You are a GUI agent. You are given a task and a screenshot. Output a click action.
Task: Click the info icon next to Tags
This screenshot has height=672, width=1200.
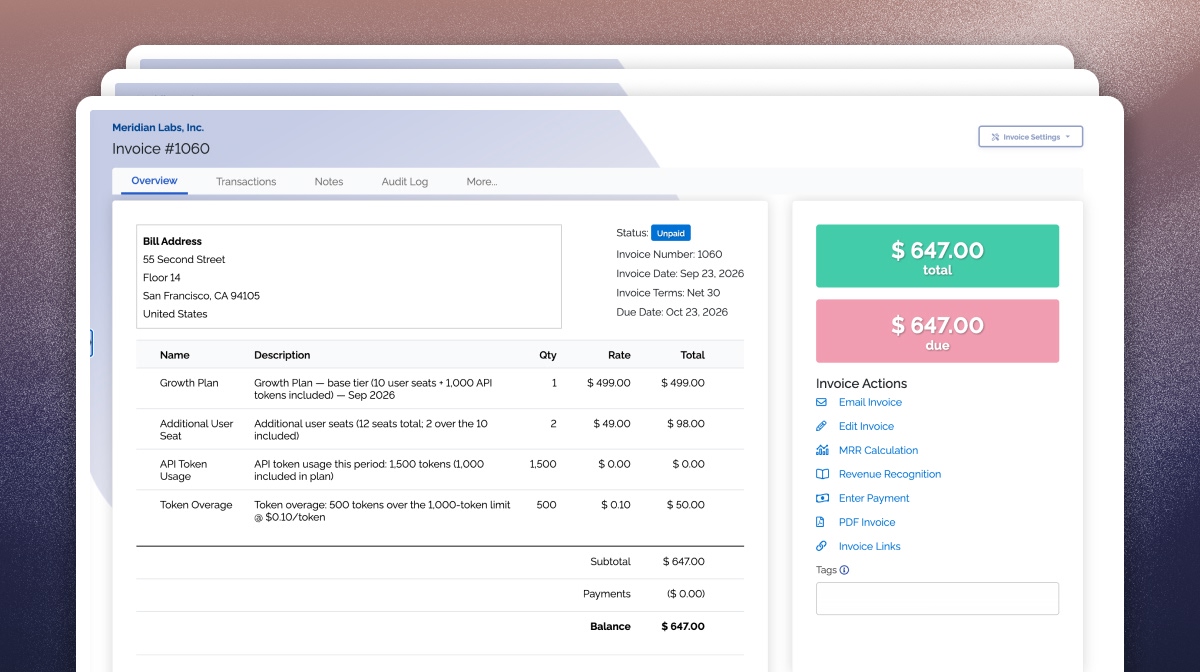tap(844, 570)
